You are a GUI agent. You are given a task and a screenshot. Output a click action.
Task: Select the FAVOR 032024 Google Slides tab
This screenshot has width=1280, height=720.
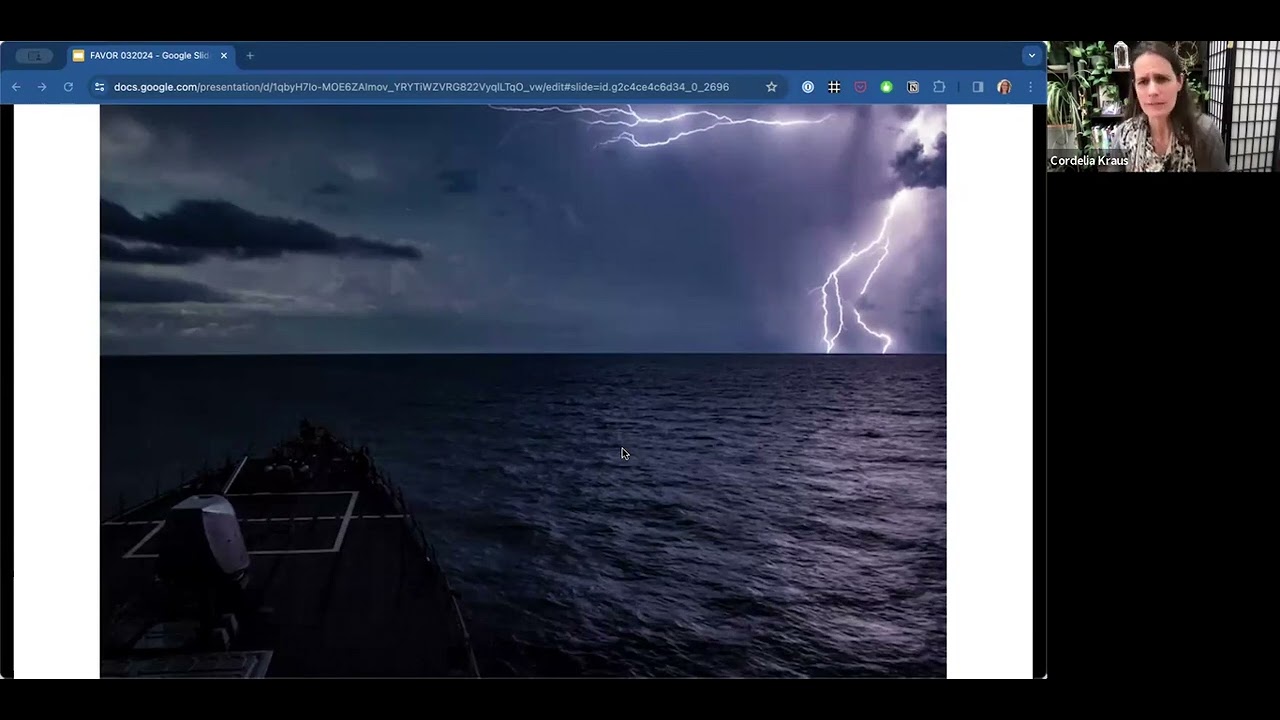tap(150, 56)
